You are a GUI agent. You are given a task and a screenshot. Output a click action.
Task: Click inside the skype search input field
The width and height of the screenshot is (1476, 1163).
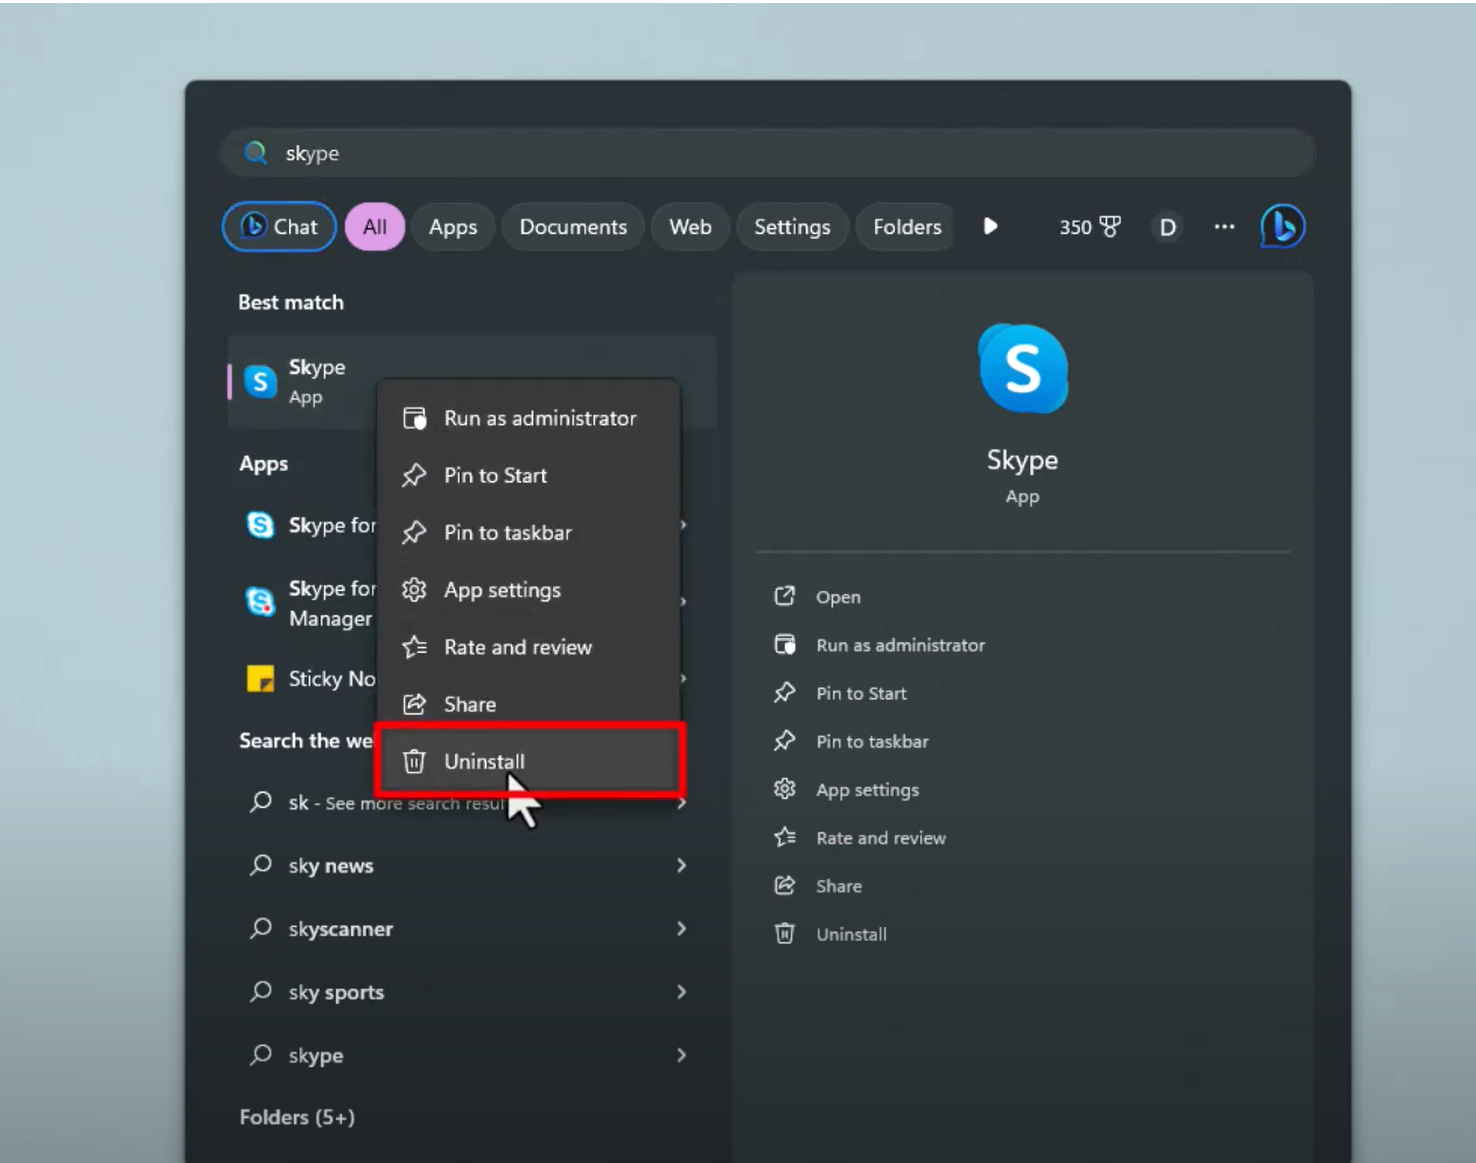pos(600,152)
